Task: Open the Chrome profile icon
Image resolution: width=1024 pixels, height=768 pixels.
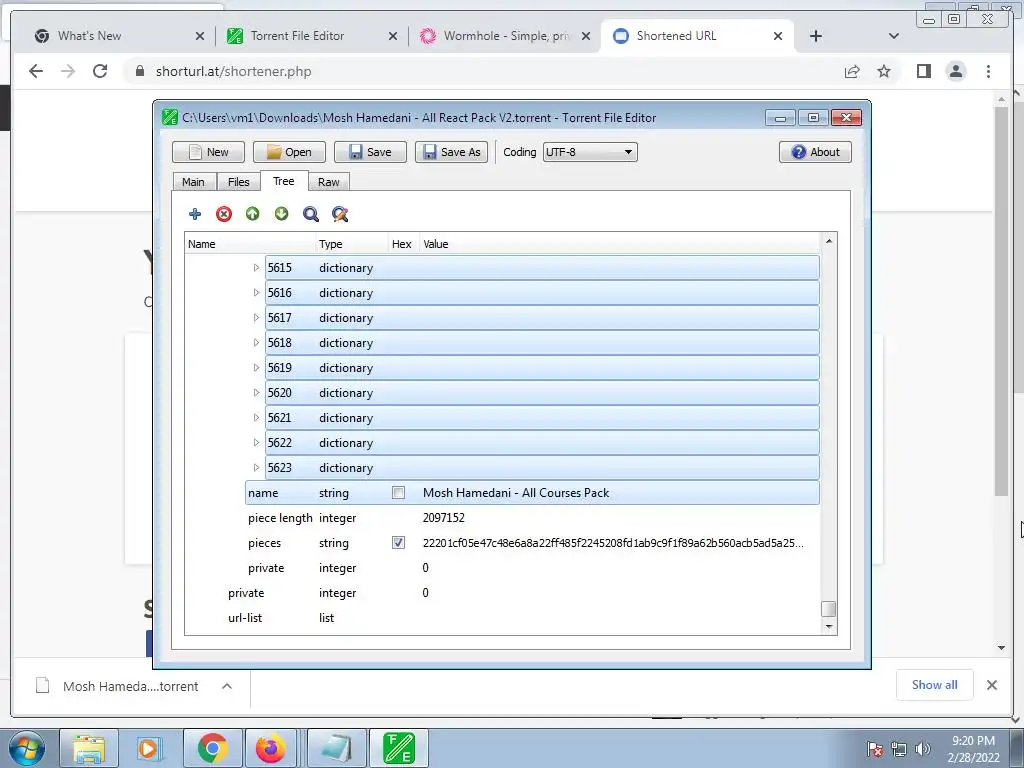Action: pyautogui.click(x=956, y=71)
